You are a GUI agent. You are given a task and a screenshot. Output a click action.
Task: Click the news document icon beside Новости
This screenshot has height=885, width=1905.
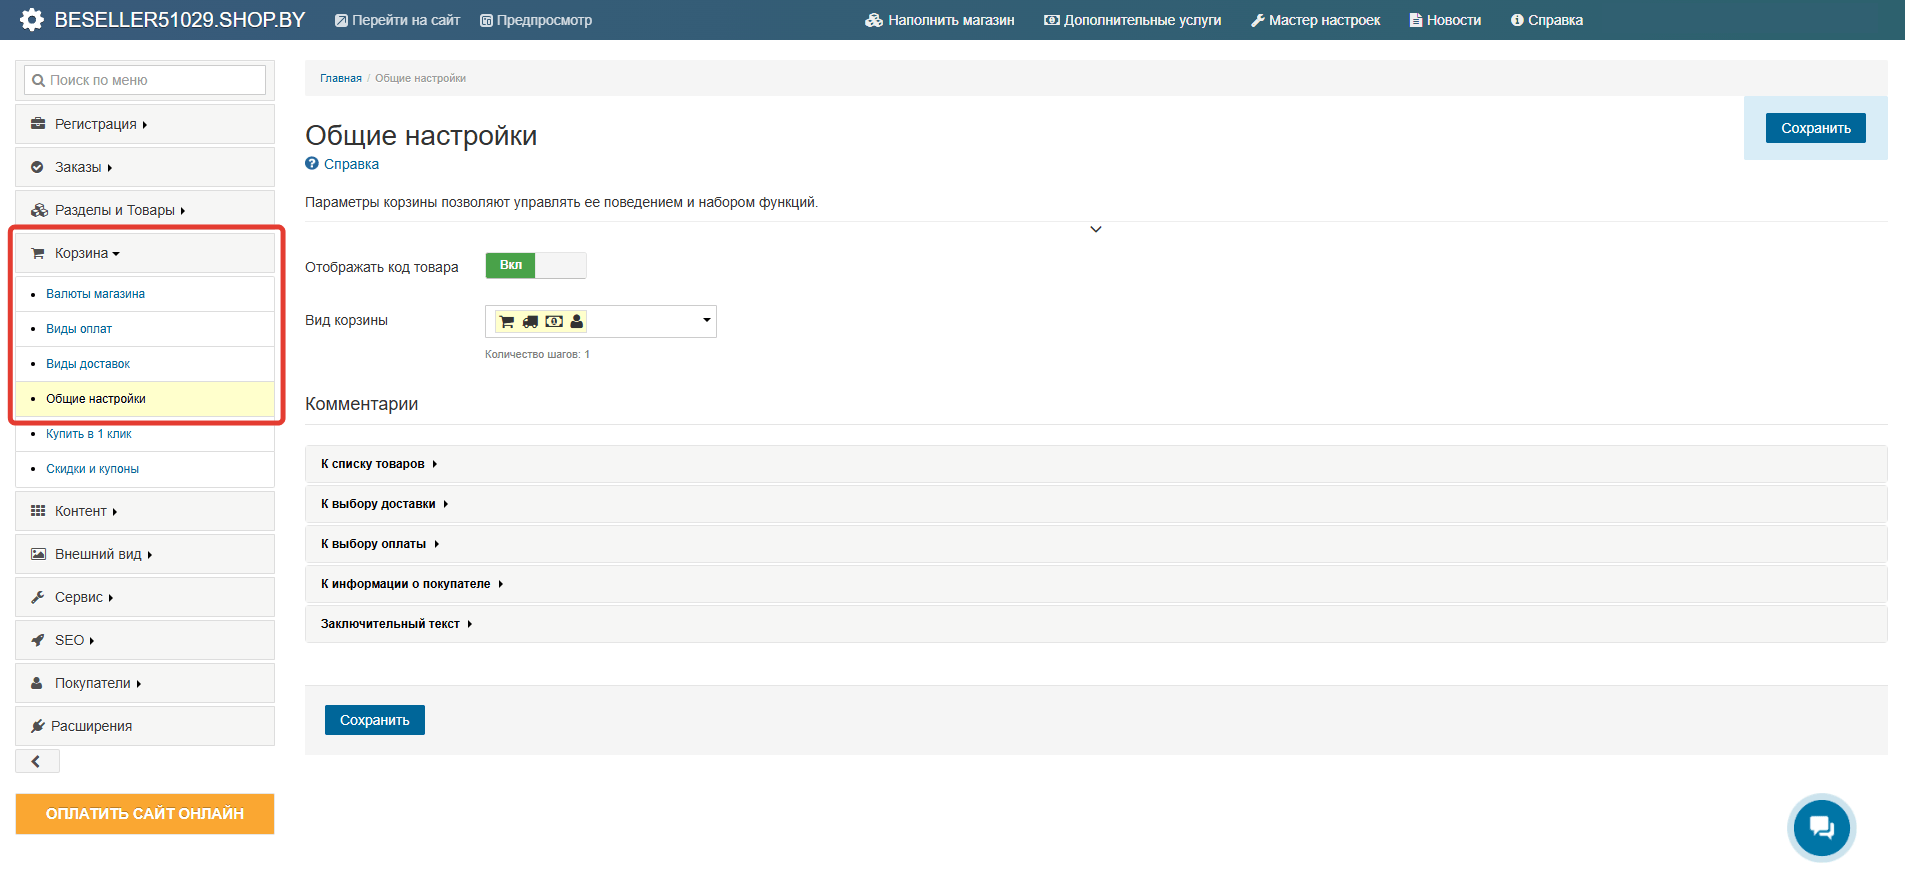click(x=1415, y=20)
